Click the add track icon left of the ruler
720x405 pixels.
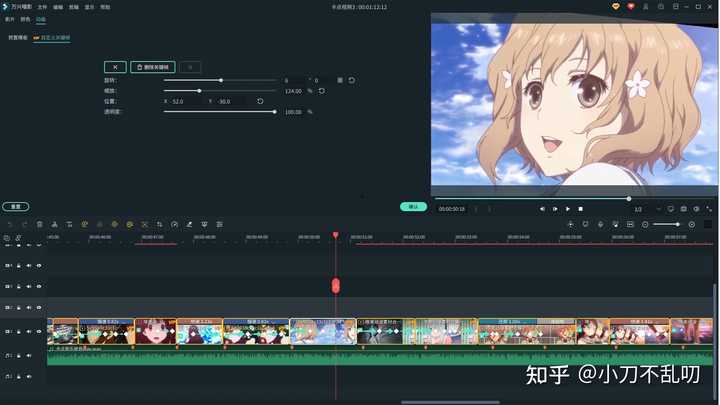click(x=7, y=238)
